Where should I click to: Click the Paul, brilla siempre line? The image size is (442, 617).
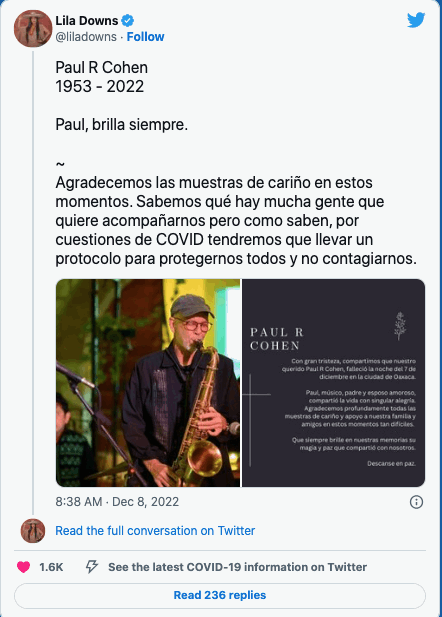point(122,124)
